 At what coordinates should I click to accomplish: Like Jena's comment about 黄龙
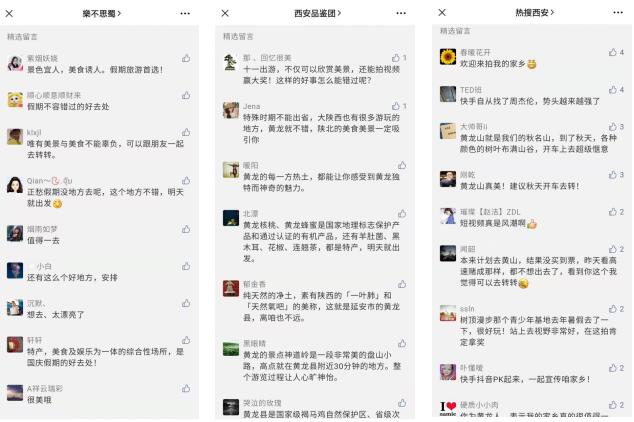click(x=396, y=106)
